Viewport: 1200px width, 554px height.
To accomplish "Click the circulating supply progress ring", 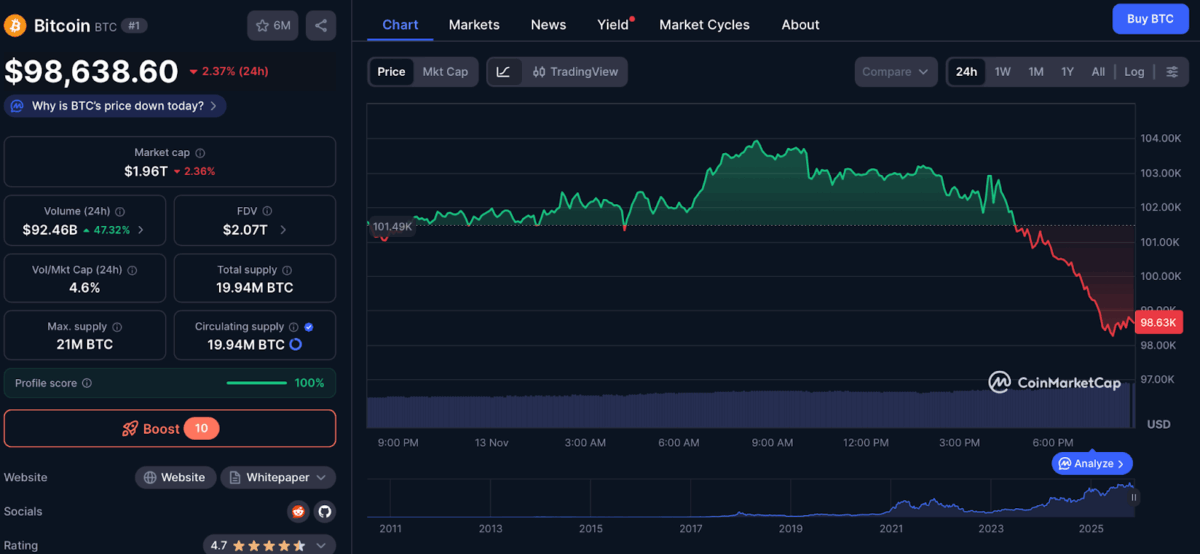I will tap(296, 344).
